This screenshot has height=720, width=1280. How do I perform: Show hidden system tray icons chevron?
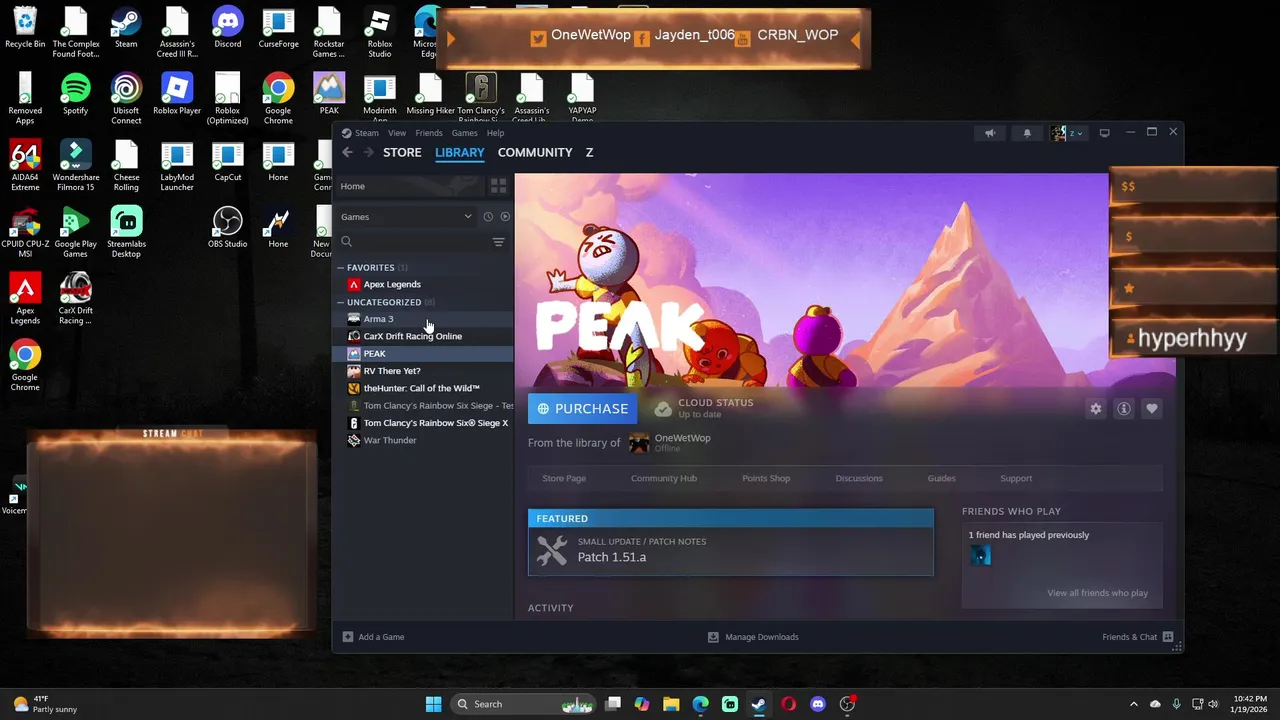point(1133,704)
